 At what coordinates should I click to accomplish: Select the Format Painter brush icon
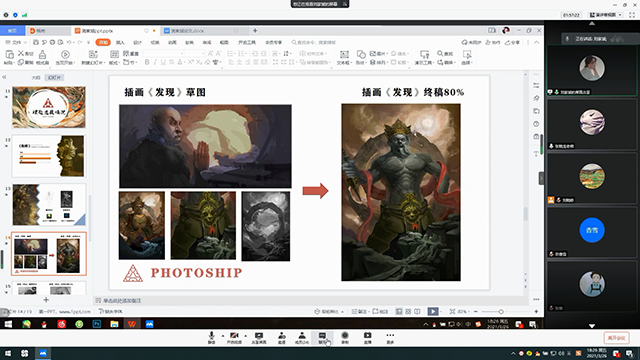click(x=42, y=54)
